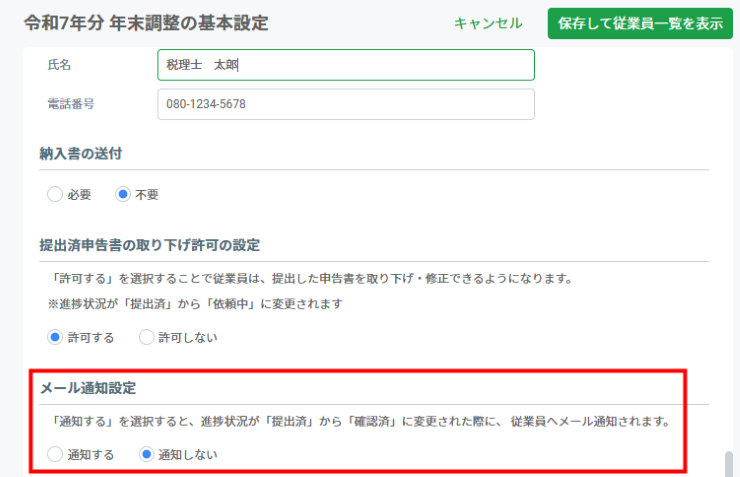740x477 pixels.
Task: Select 必要 for 納入書の送付
Action: pos(55,195)
